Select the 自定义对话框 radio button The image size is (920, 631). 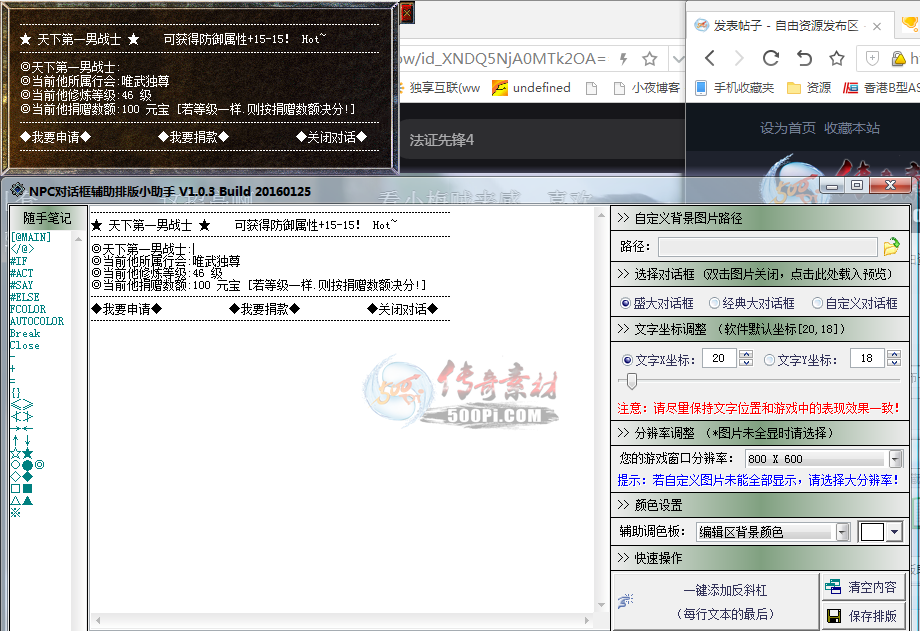tap(817, 303)
